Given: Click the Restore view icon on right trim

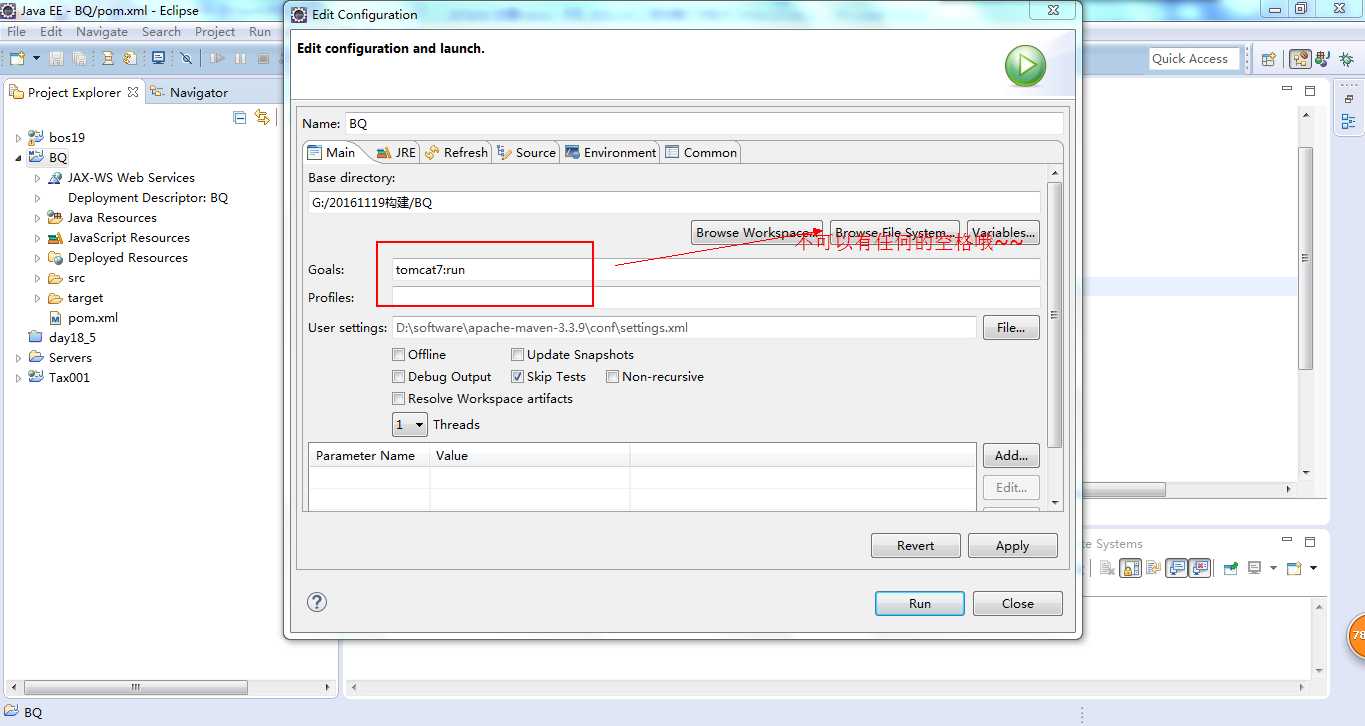Looking at the screenshot, I should point(1348,99).
